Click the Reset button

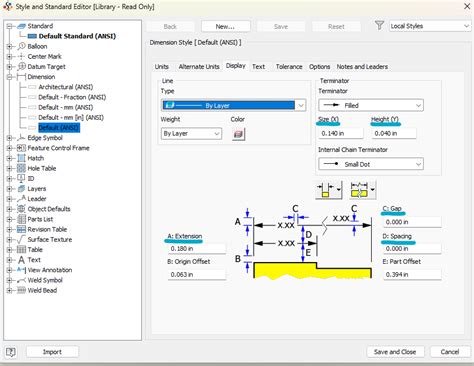pos(336,26)
